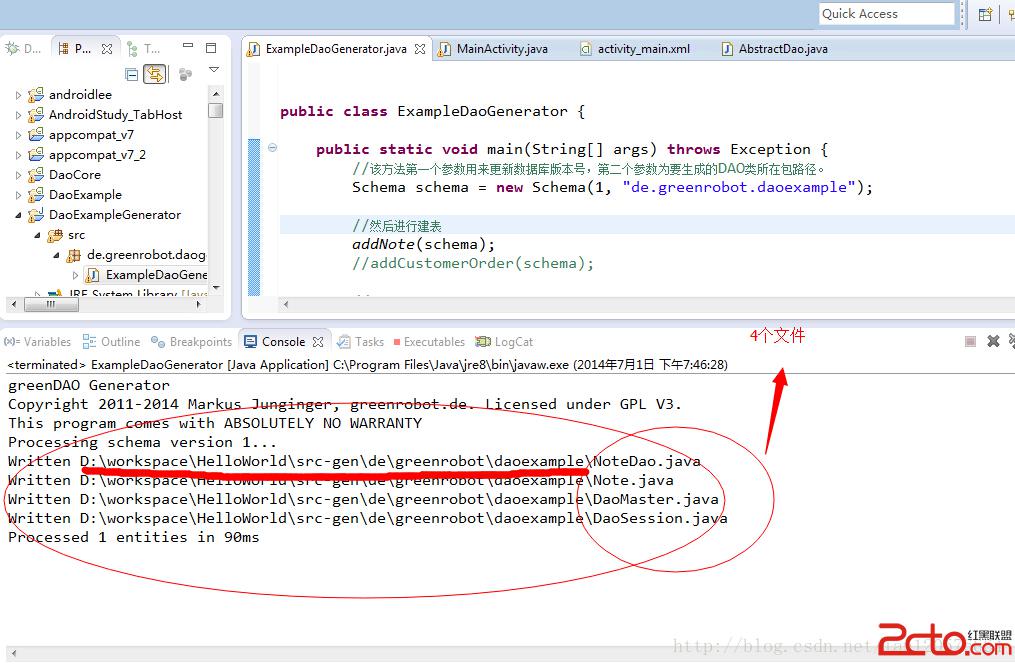Expand the ExampleDaoGenerator.java file node
1015x666 pixels.
click(76, 275)
